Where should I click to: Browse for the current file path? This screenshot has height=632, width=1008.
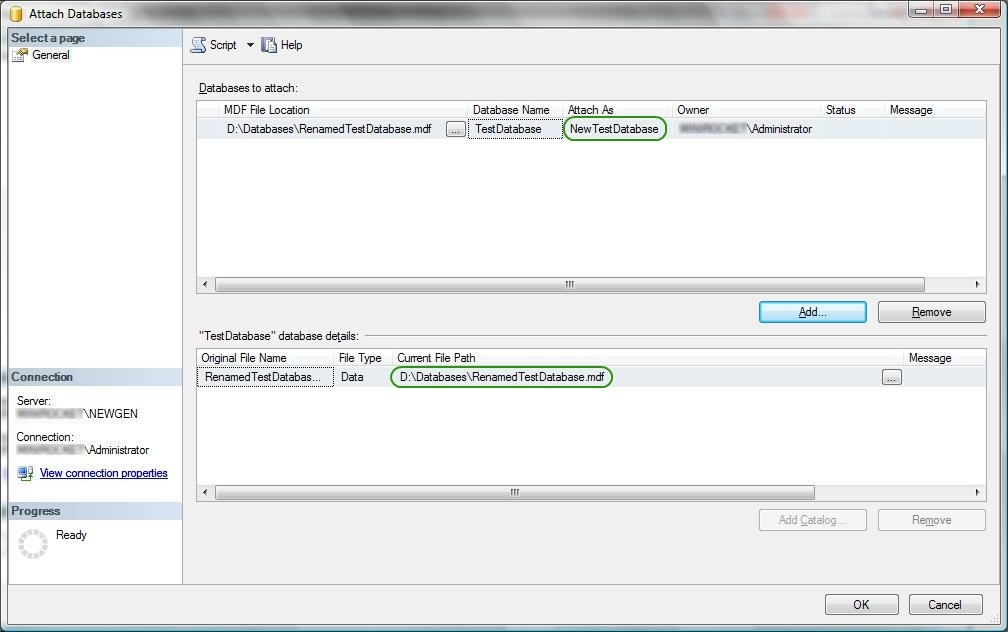coord(892,377)
